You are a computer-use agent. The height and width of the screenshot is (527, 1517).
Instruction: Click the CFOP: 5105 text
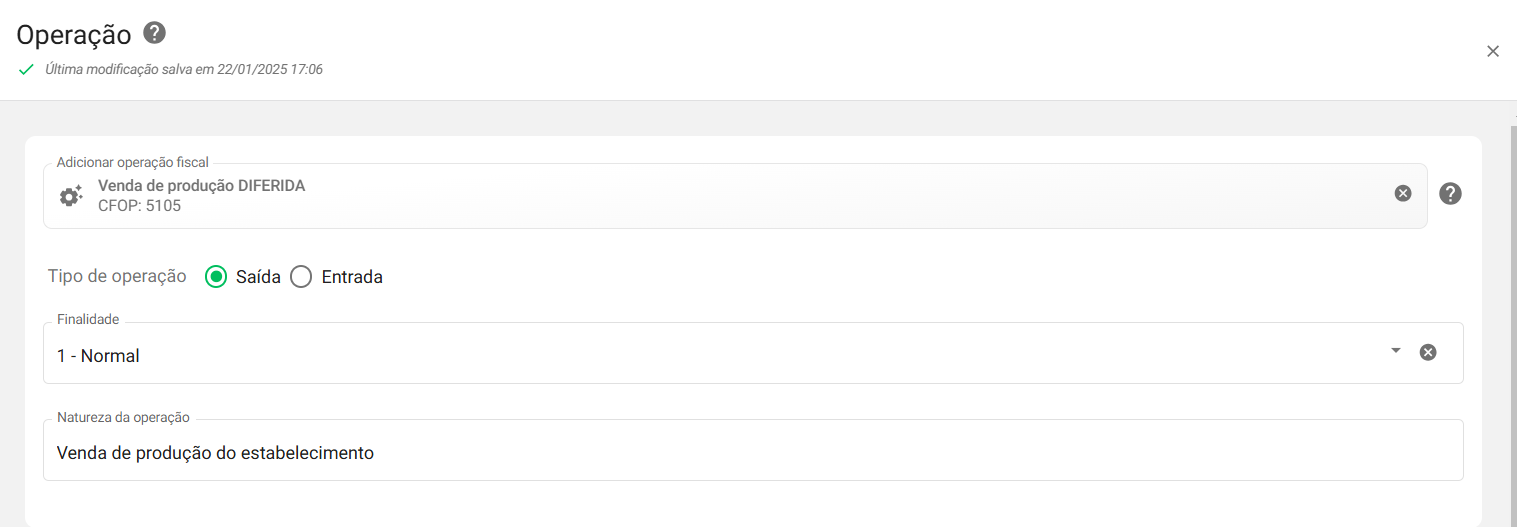[x=140, y=206]
